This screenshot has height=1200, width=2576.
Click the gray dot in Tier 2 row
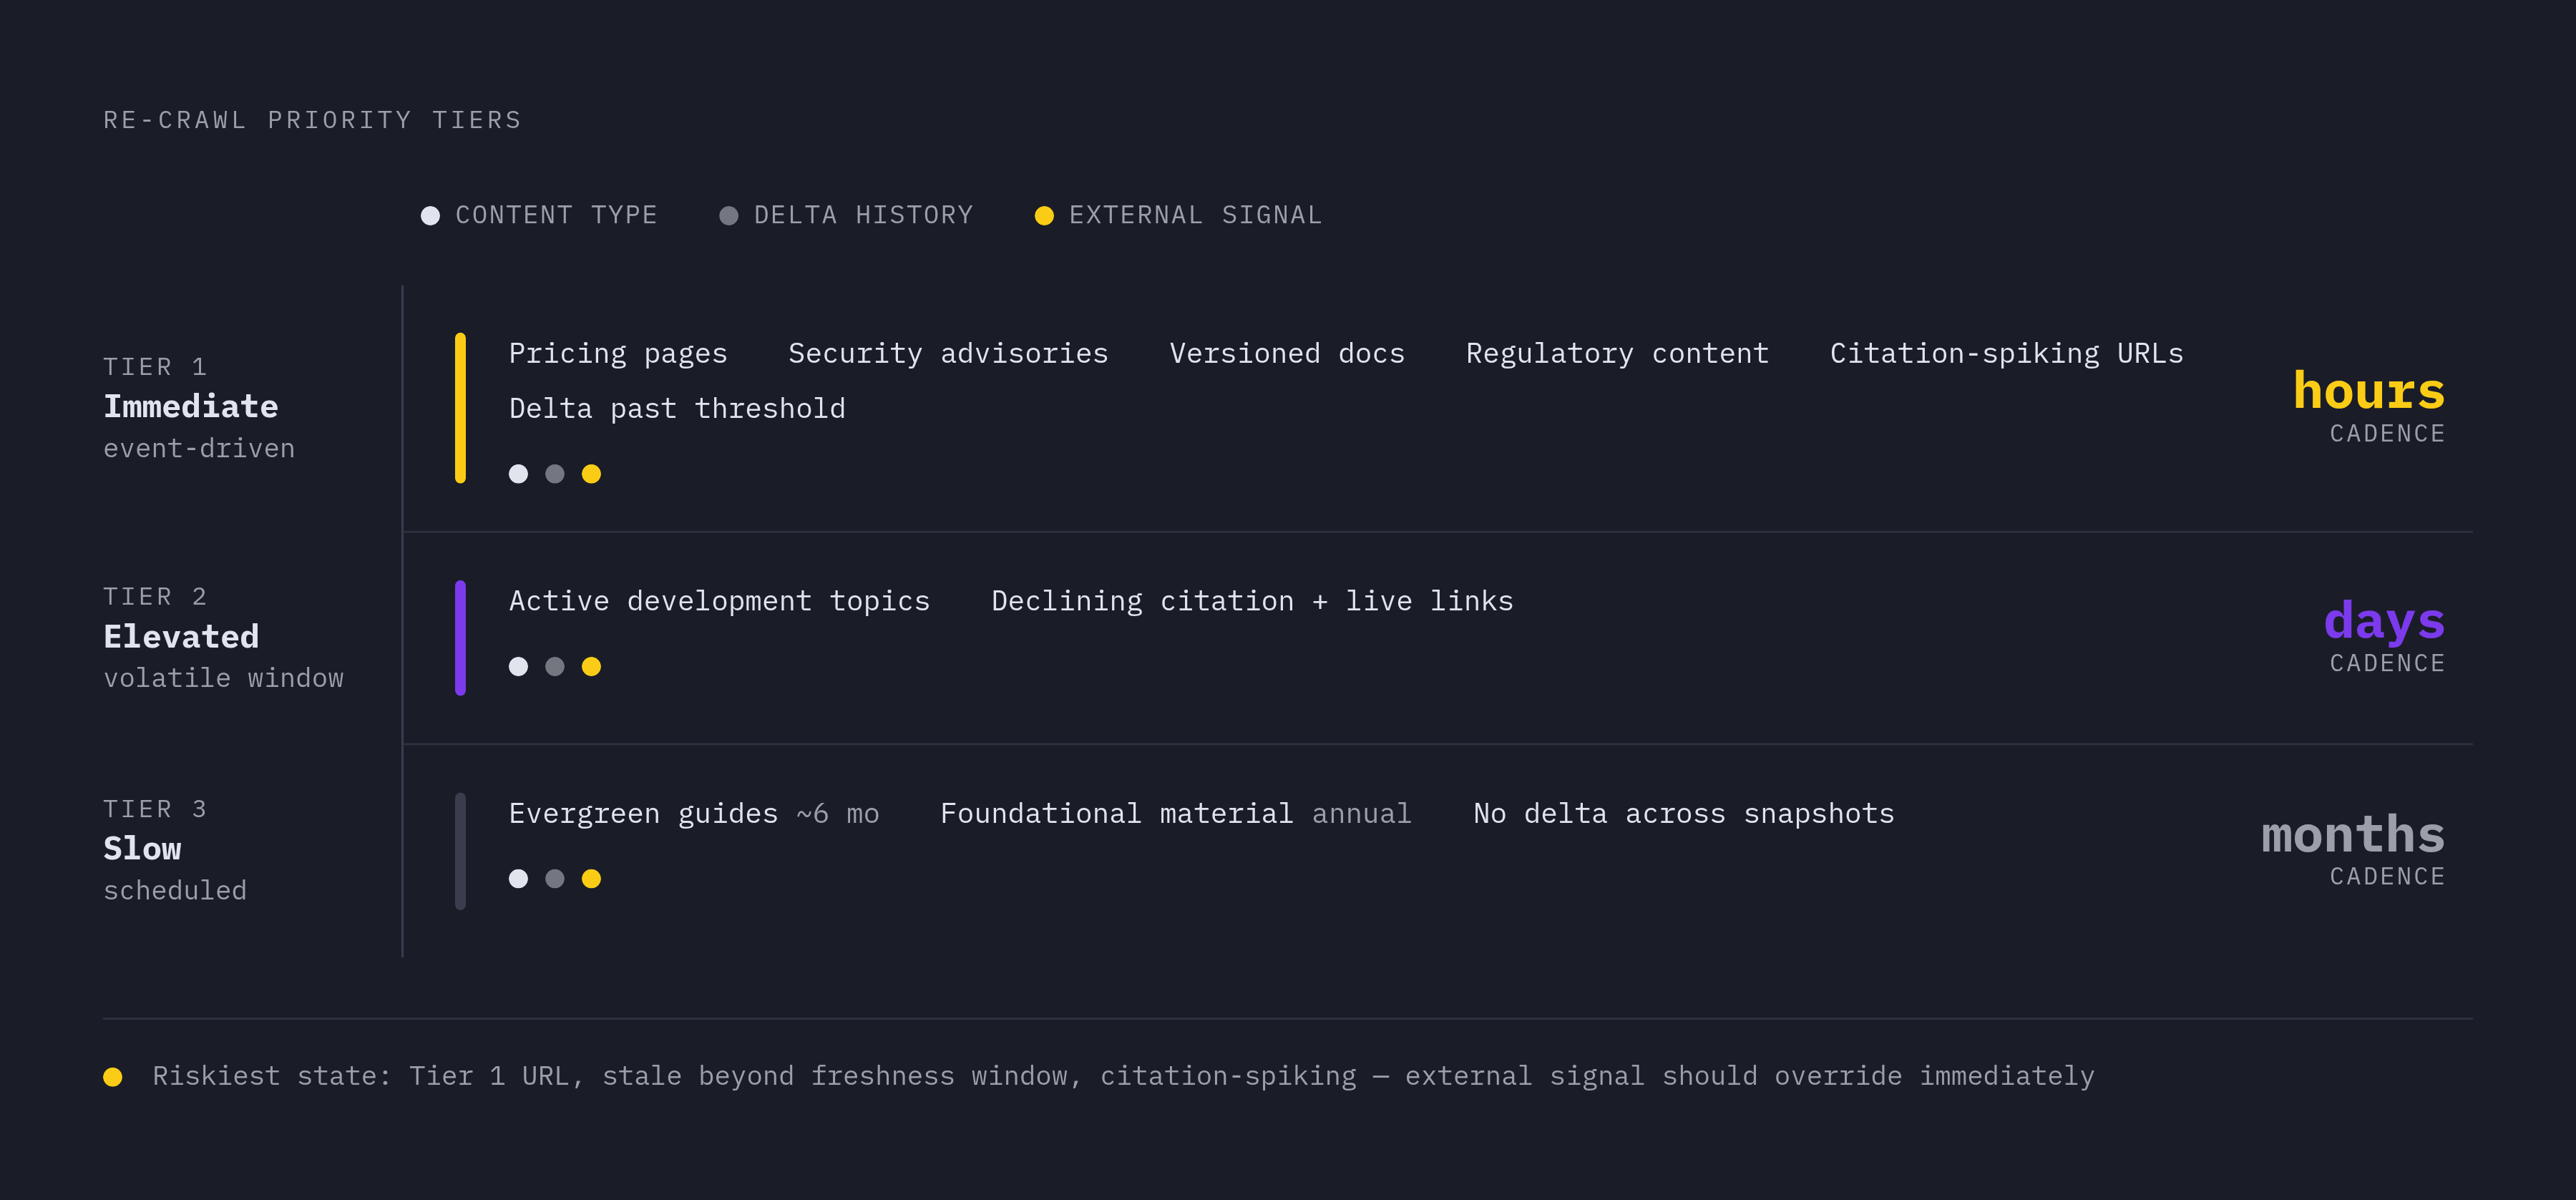click(x=555, y=666)
